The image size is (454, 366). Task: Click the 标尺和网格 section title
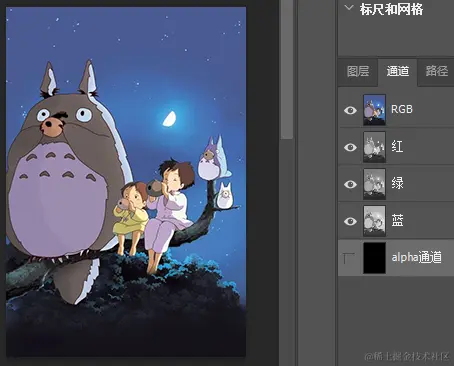[x=391, y=9]
